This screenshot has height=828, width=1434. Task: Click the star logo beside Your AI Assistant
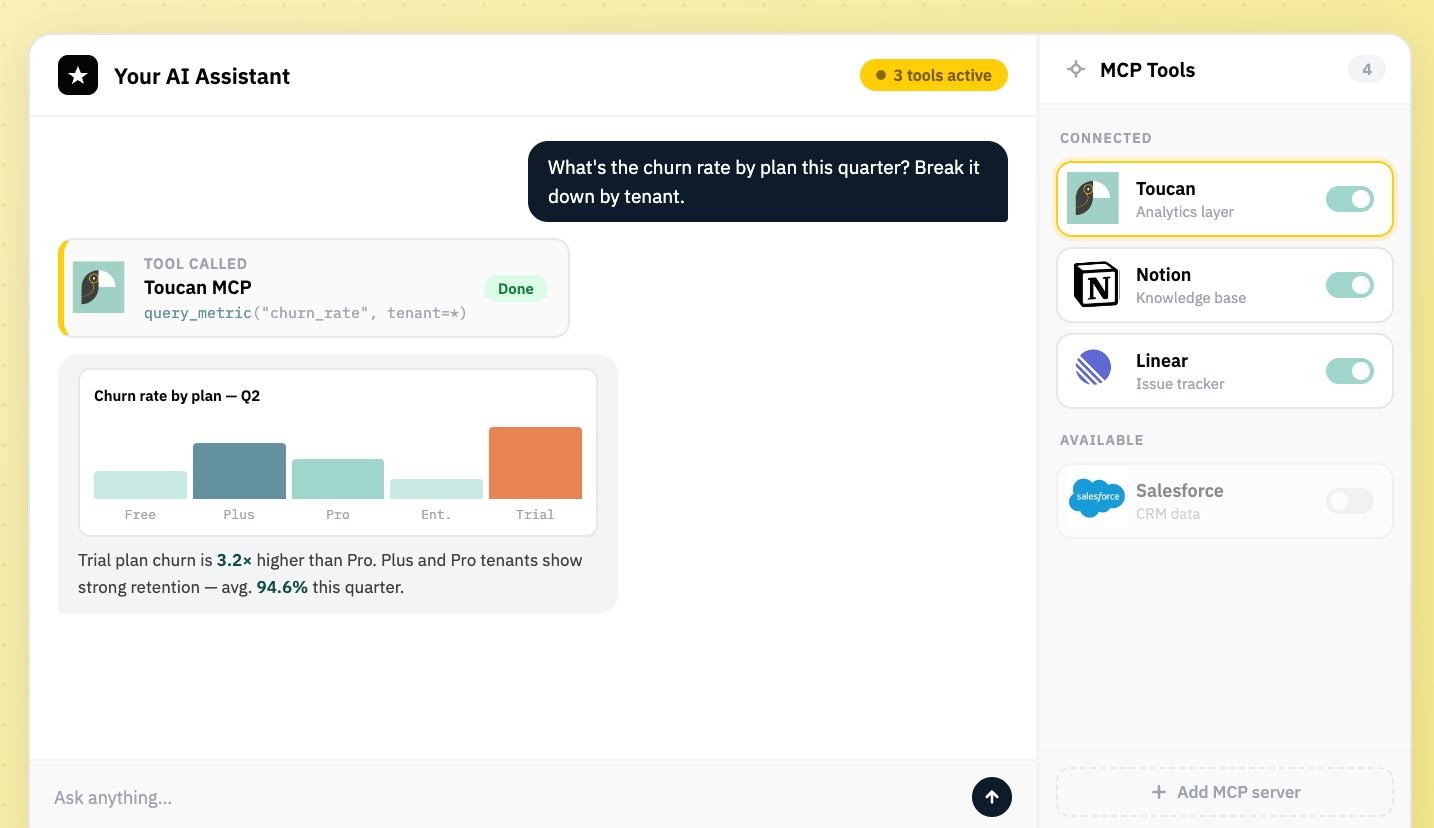click(78, 75)
